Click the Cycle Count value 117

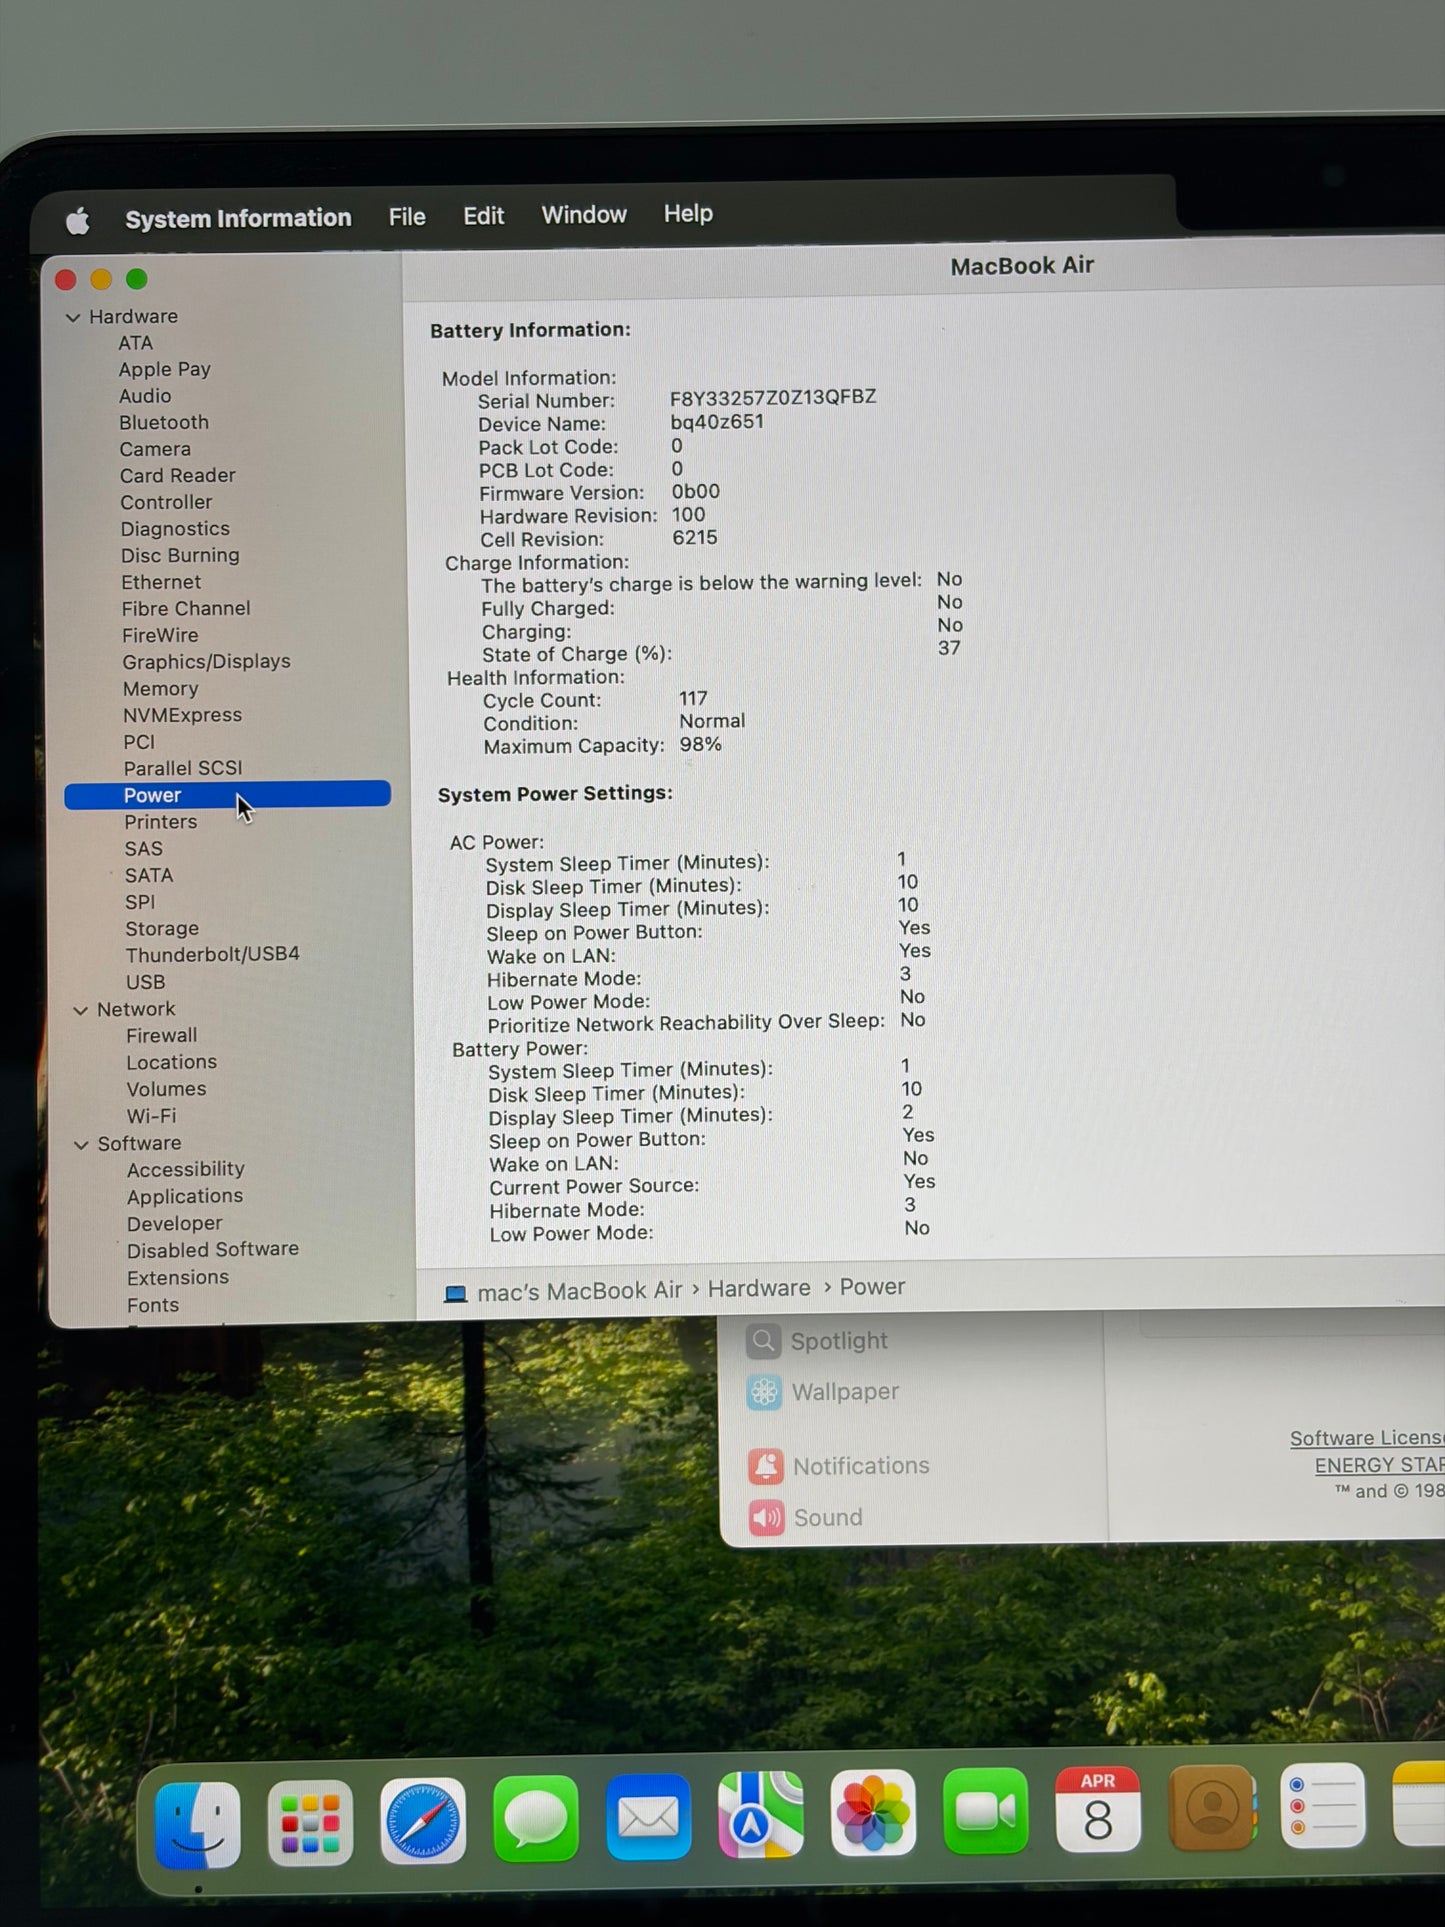pos(693,699)
